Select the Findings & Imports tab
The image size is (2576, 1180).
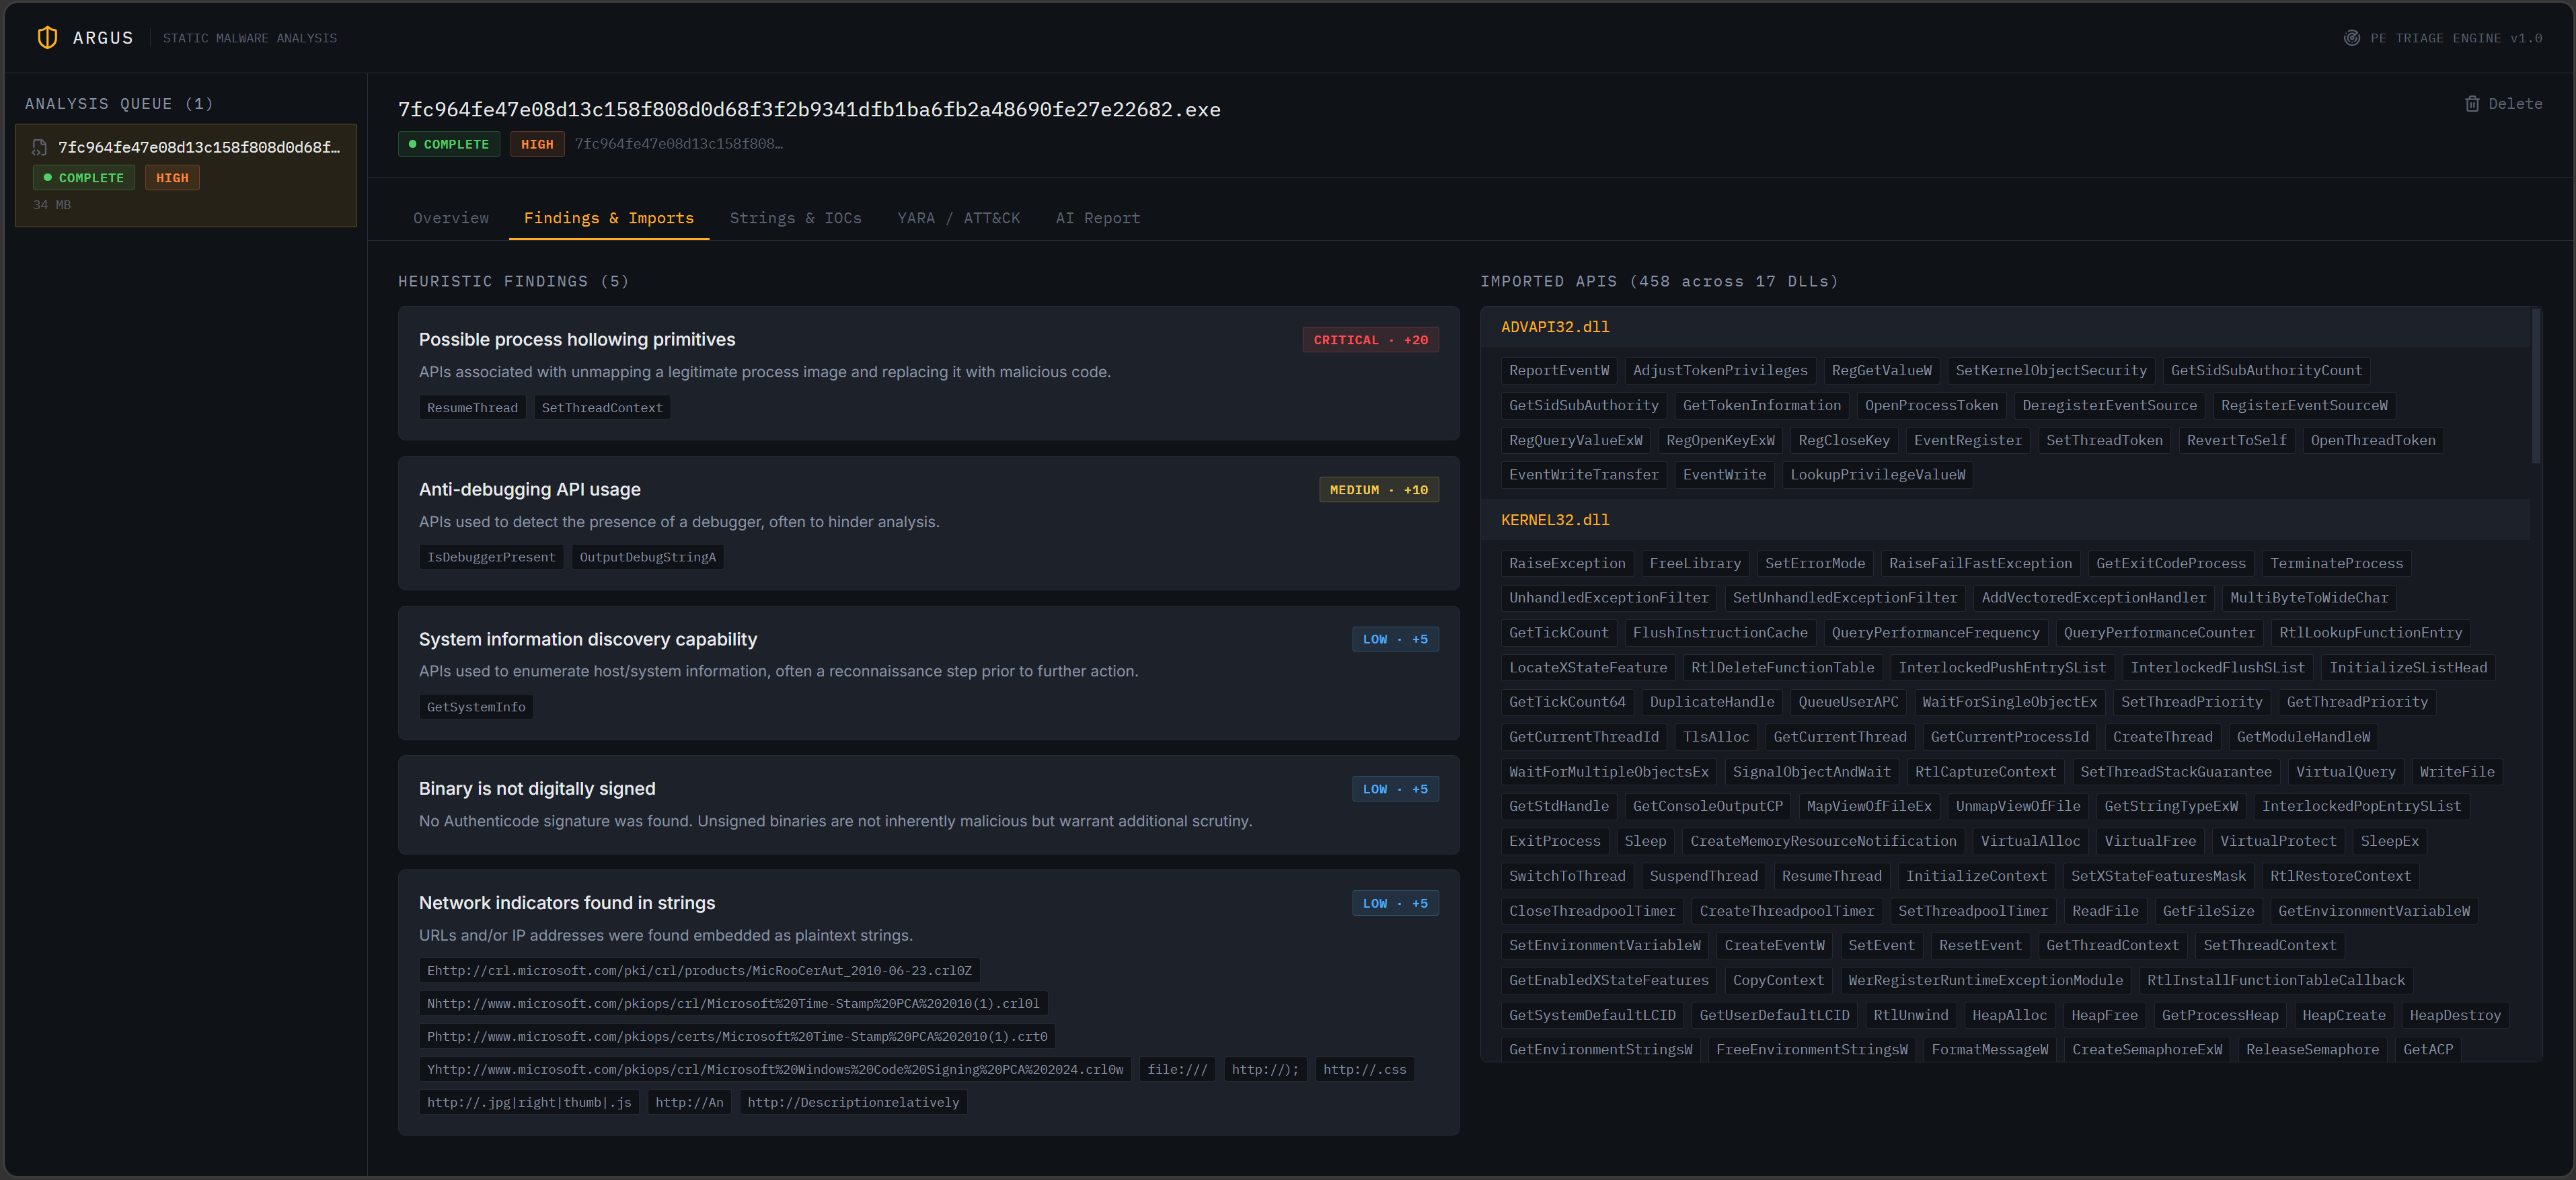click(x=609, y=218)
